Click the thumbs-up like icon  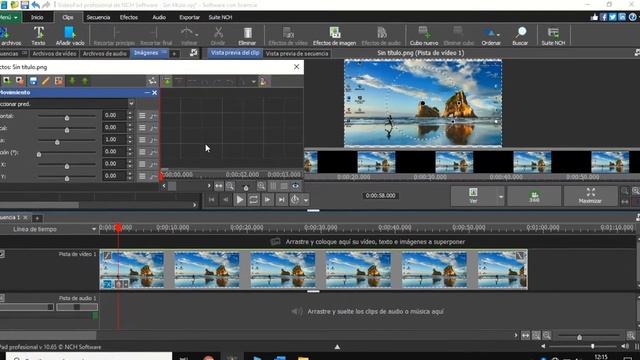594,17
